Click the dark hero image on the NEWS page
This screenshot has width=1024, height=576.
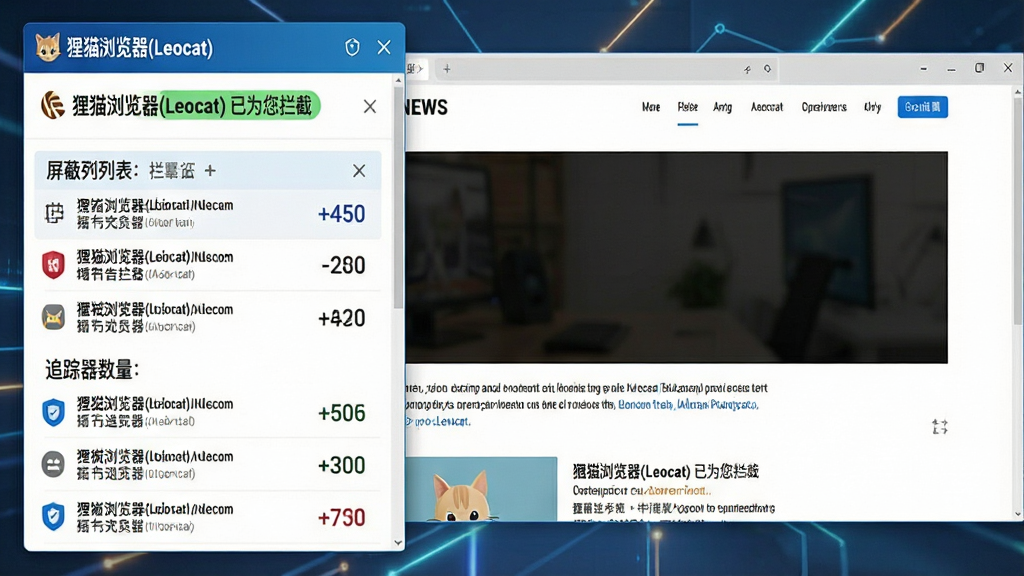(x=676, y=257)
